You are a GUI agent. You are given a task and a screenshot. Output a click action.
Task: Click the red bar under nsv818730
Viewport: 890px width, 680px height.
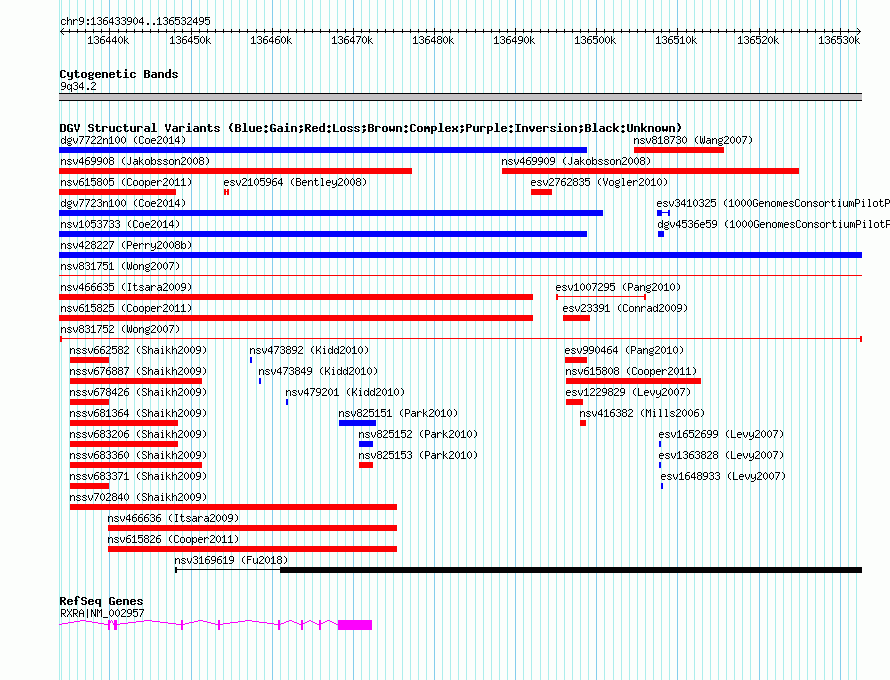[679, 150]
